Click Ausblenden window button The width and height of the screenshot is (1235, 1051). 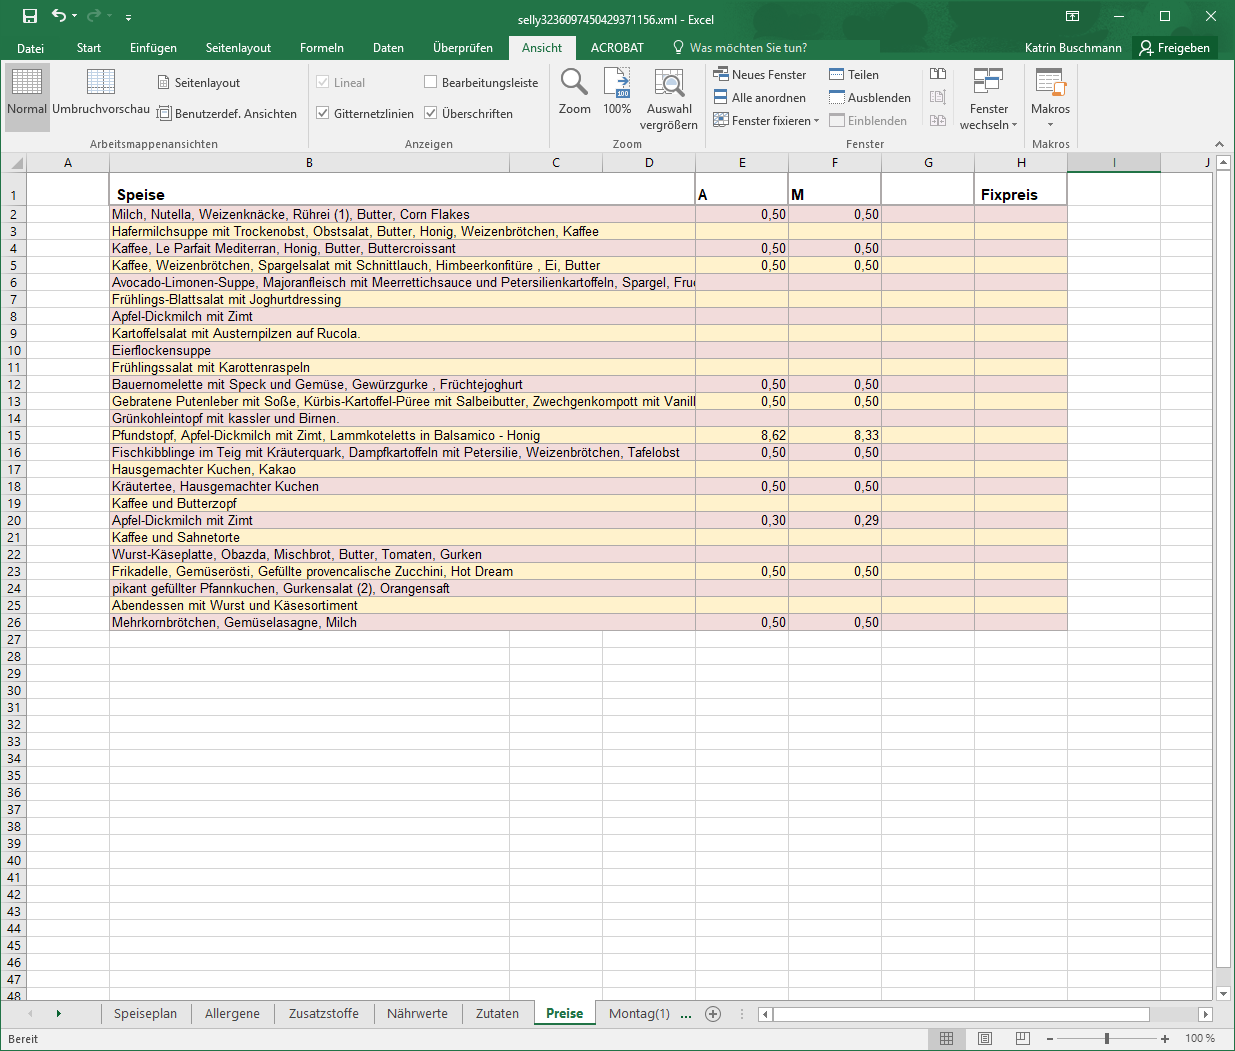pos(869,97)
